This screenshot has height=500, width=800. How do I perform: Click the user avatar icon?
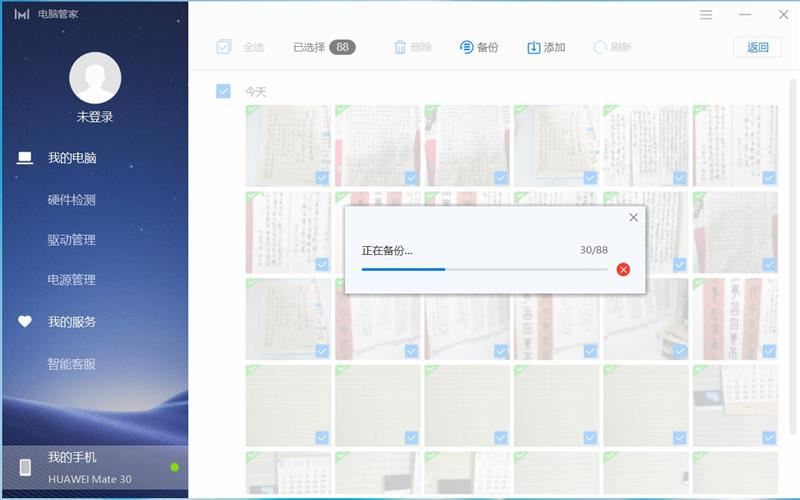pos(95,78)
